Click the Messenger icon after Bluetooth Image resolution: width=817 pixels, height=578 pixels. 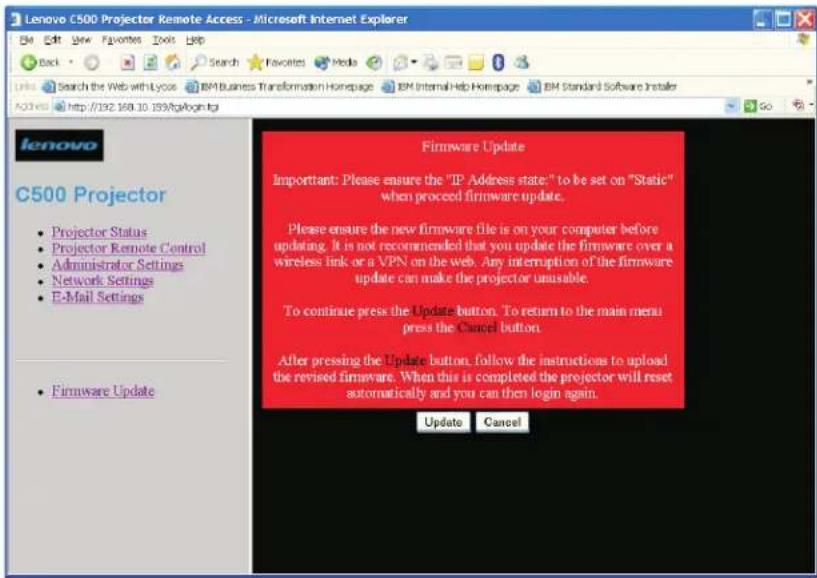(x=522, y=63)
